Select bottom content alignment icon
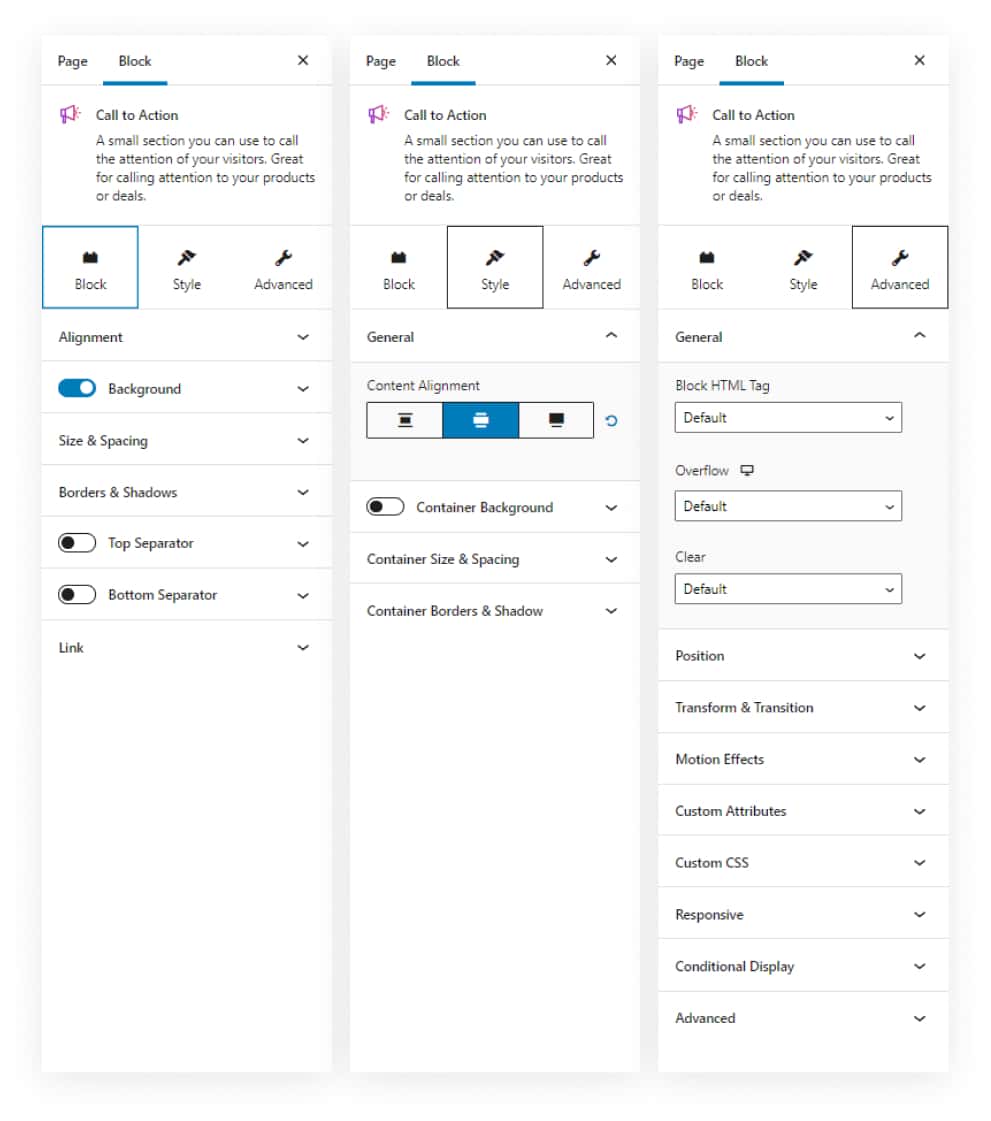 coord(557,420)
